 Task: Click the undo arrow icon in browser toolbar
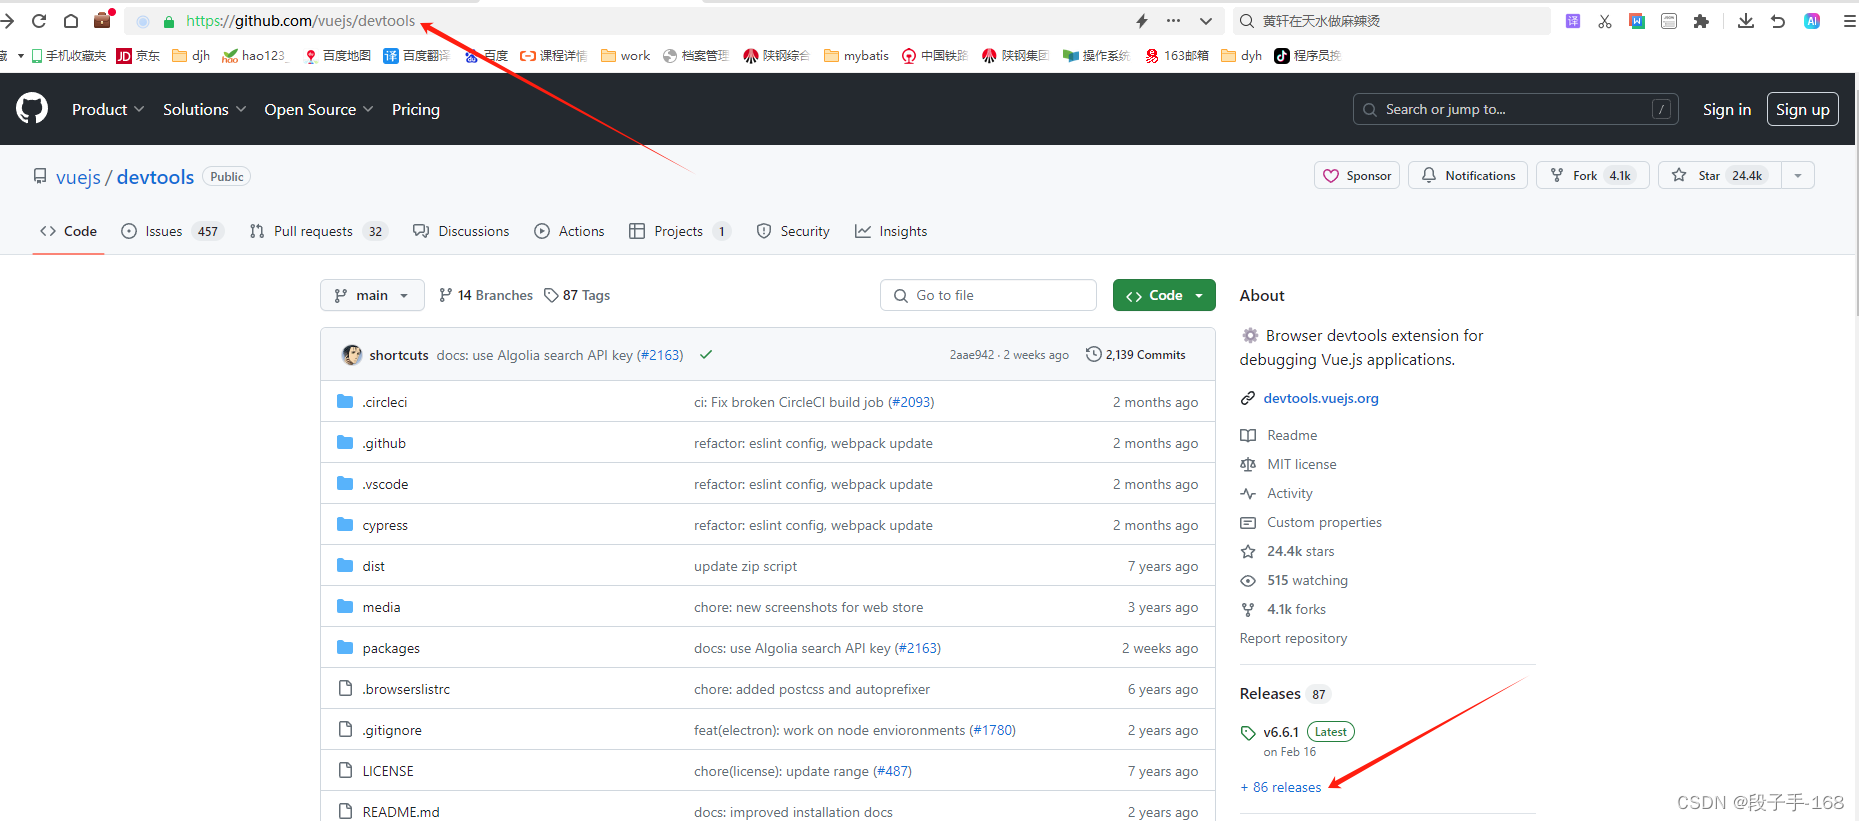point(1778,21)
